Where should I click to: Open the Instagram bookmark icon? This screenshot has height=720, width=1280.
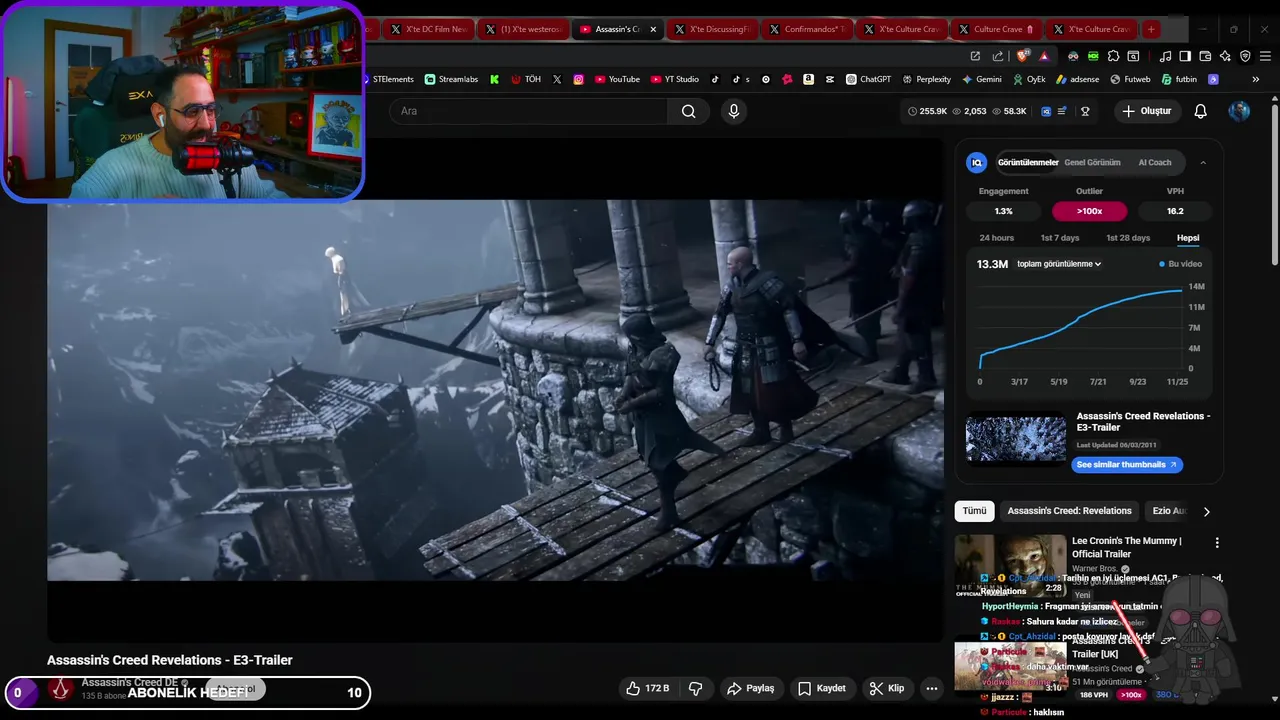point(578,79)
